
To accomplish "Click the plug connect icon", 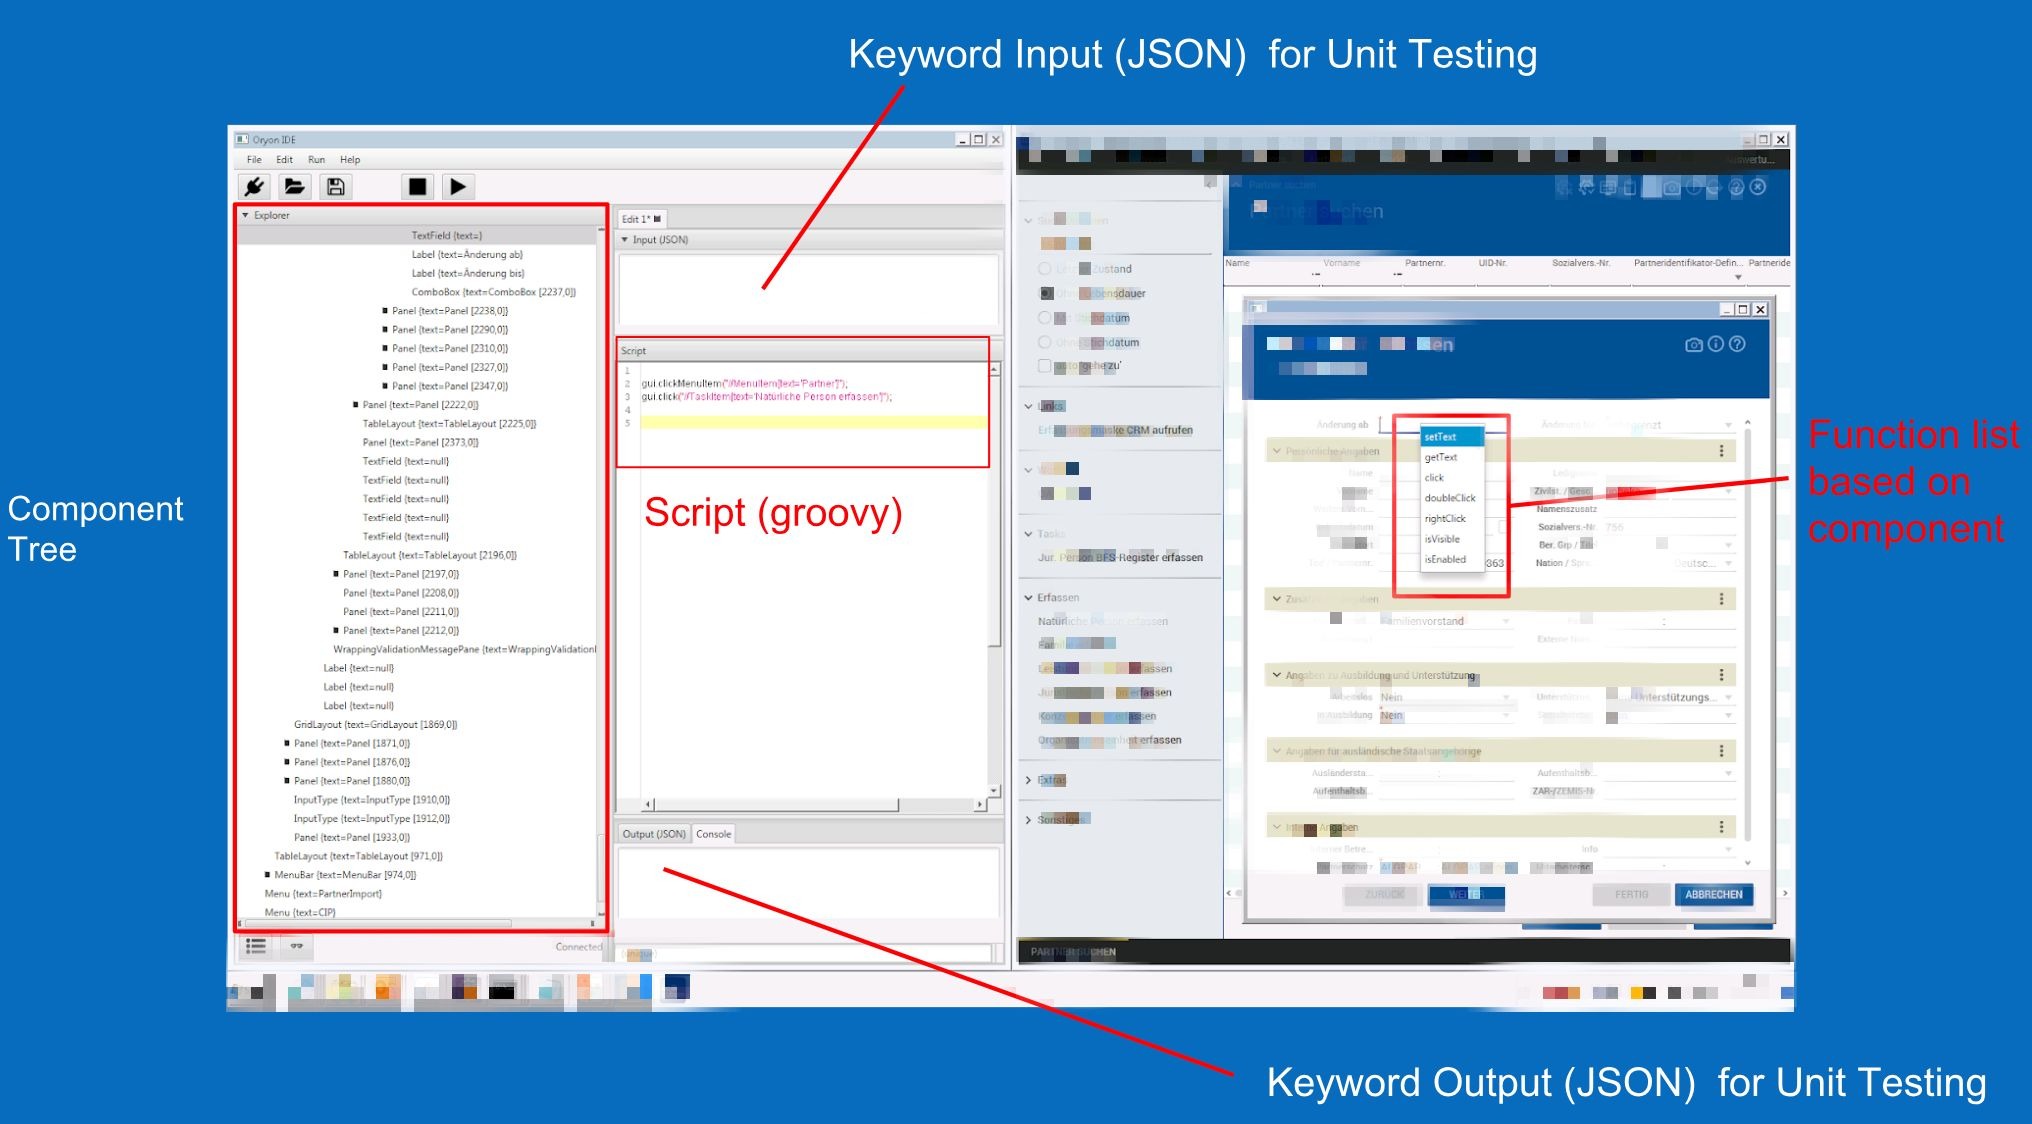I will 254,187.
